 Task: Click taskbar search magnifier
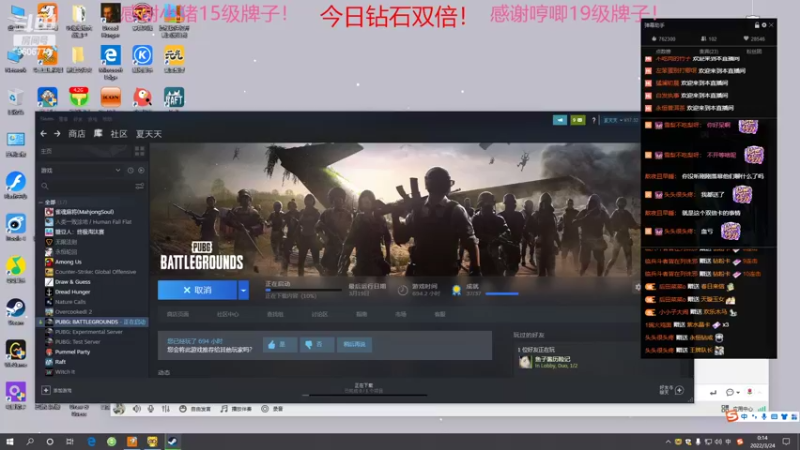pos(30,441)
